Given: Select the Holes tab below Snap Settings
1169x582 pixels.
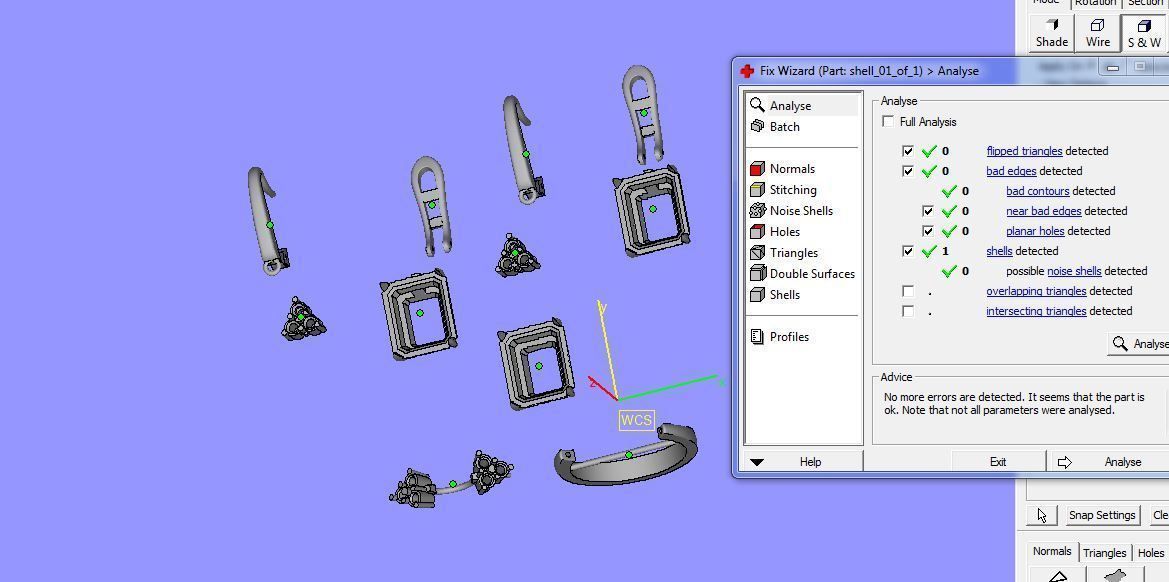Looking at the screenshot, I should click(1150, 553).
